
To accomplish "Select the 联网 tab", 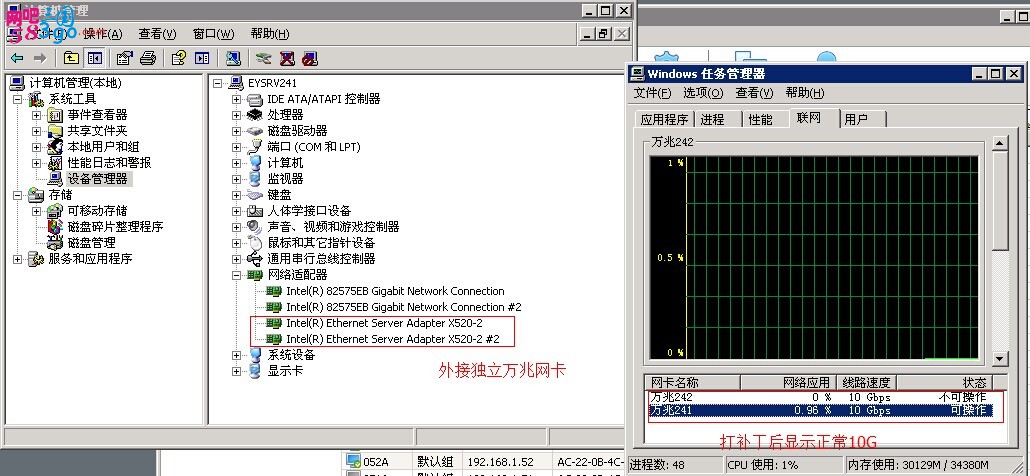I will pyautogui.click(x=815, y=118).
